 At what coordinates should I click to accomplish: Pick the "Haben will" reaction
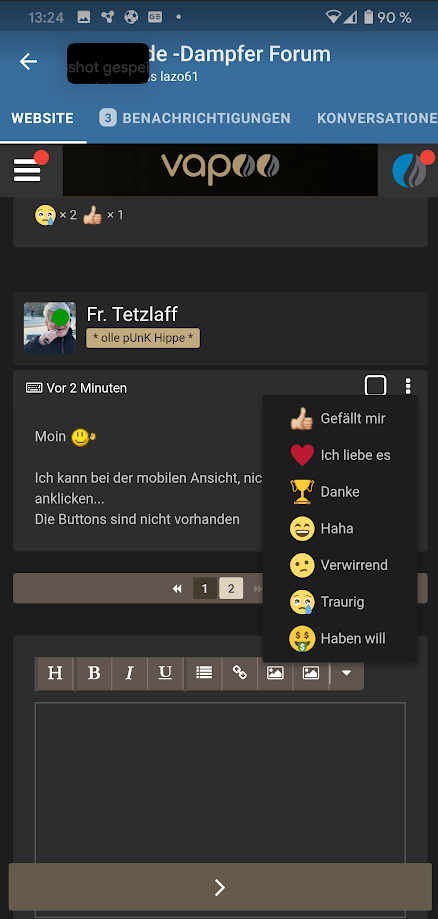pos(340,638)
